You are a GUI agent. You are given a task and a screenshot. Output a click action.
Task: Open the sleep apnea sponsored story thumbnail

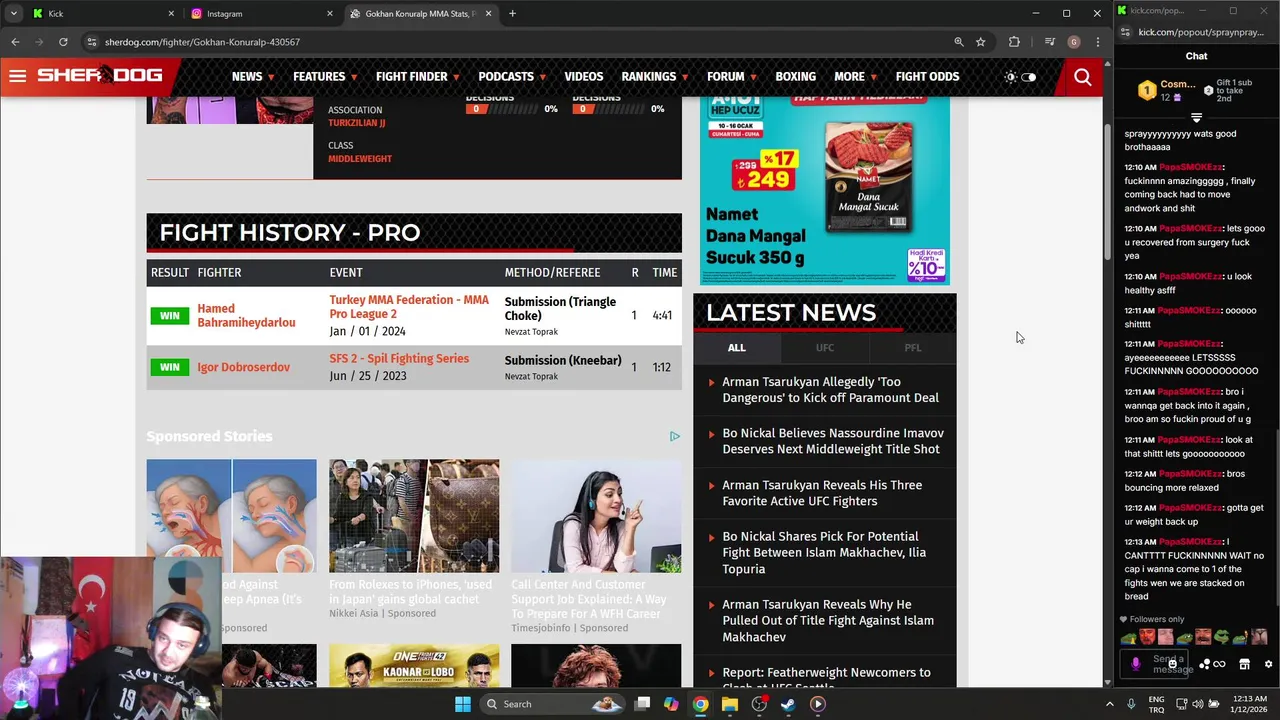(231, 515)
